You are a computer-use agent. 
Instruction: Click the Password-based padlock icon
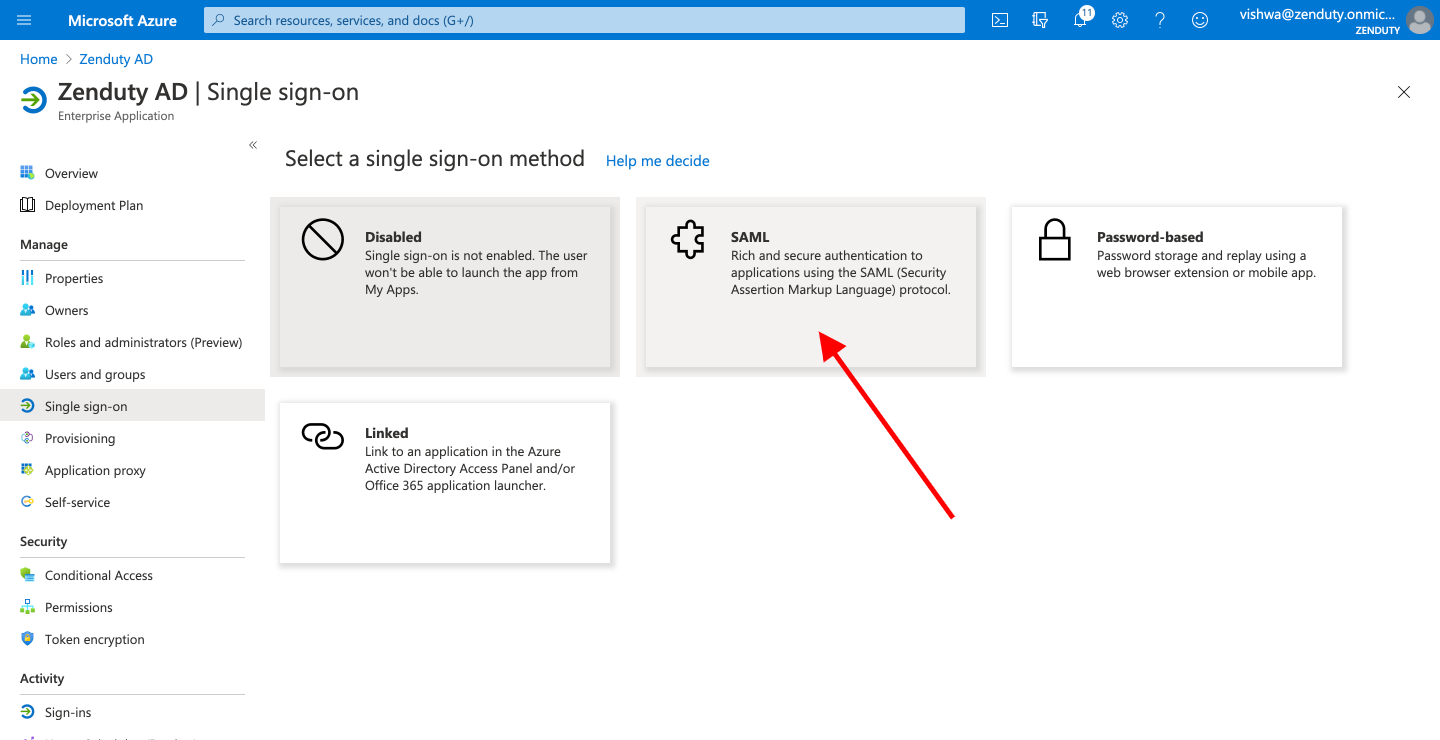click(x=1054, y=241)
